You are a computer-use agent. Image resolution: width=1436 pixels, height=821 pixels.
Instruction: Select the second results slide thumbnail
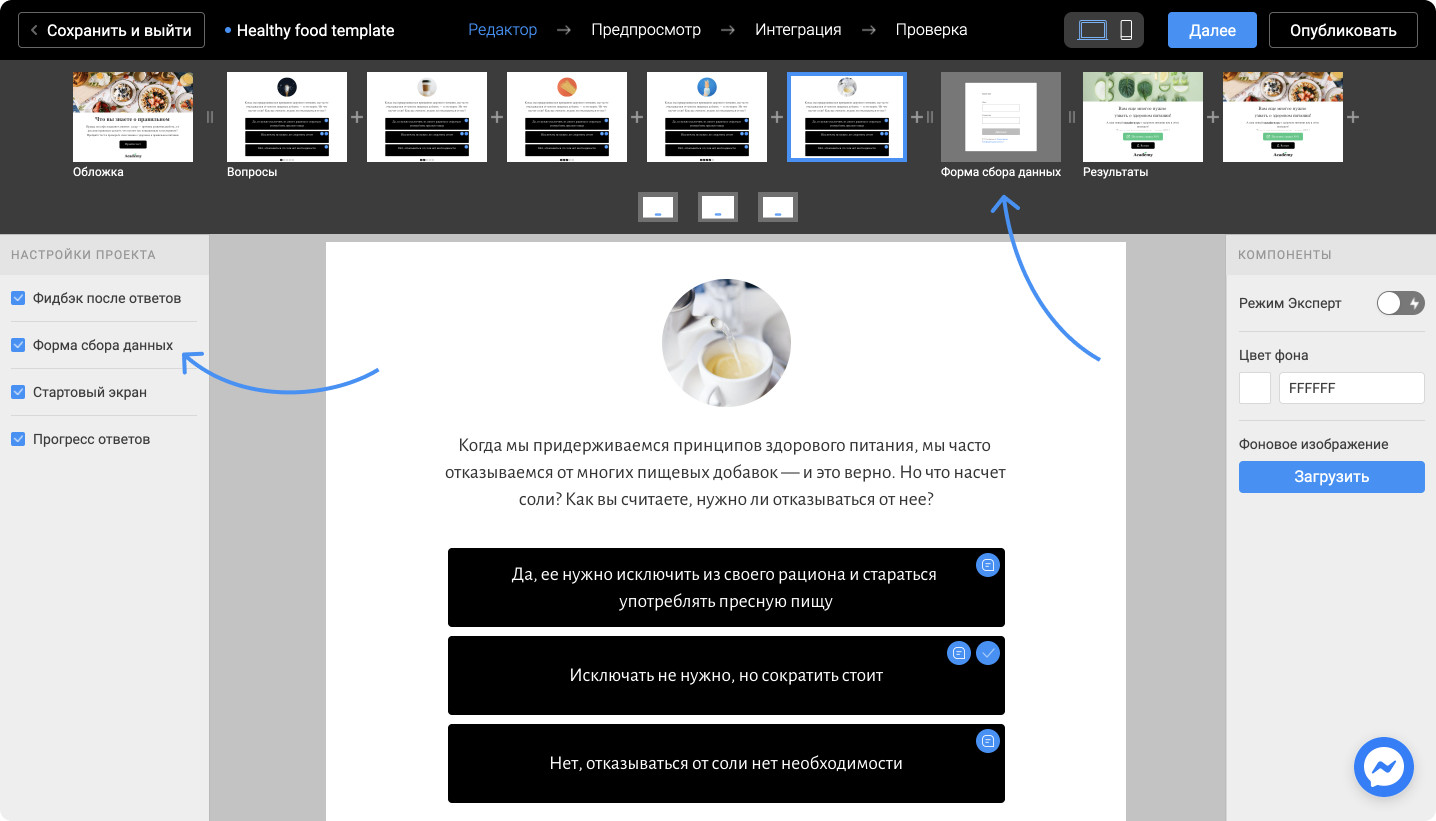1283,117
